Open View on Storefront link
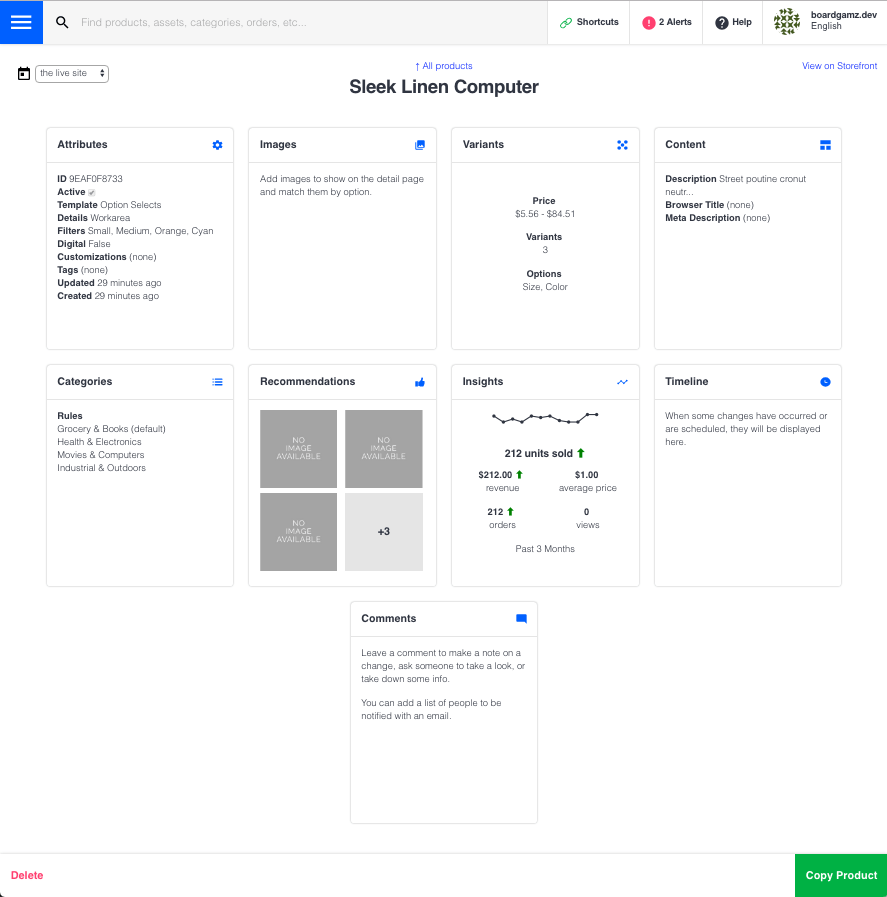Viewport: 887px width, 897px height. [839, 66]
